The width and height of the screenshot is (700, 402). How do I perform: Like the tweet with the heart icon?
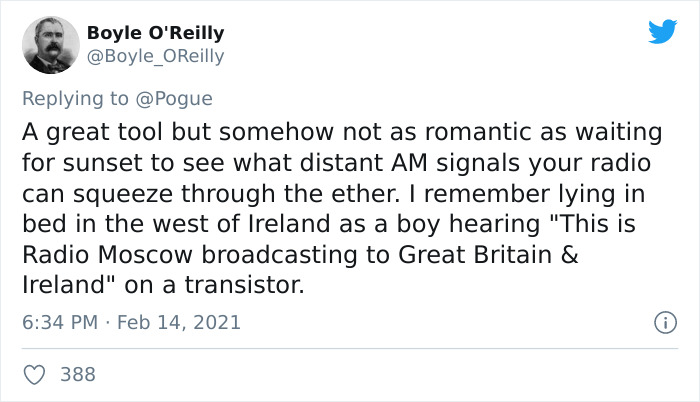[34, 374]
